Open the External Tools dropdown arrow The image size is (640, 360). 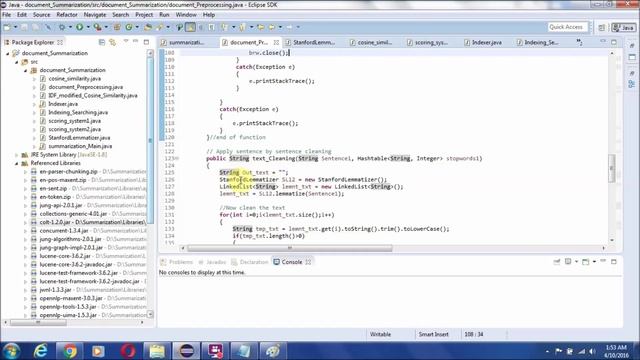pos(106,27)
